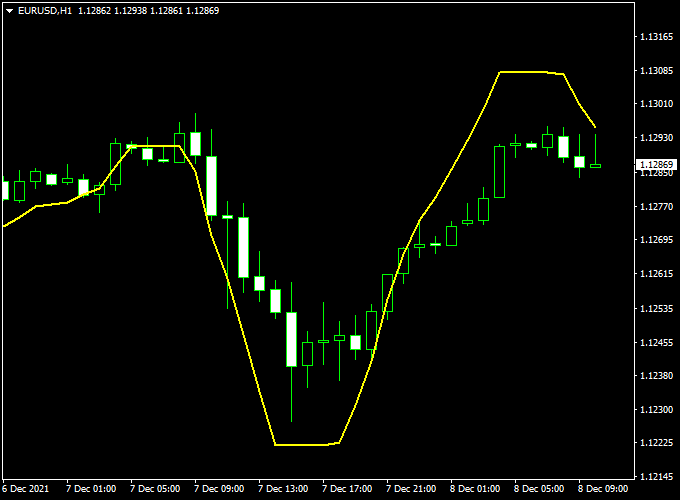This screenshot has height=500, width=680.
Task: Click the 8 Dec 01:00 time label
Action: [x=475, y=489]
